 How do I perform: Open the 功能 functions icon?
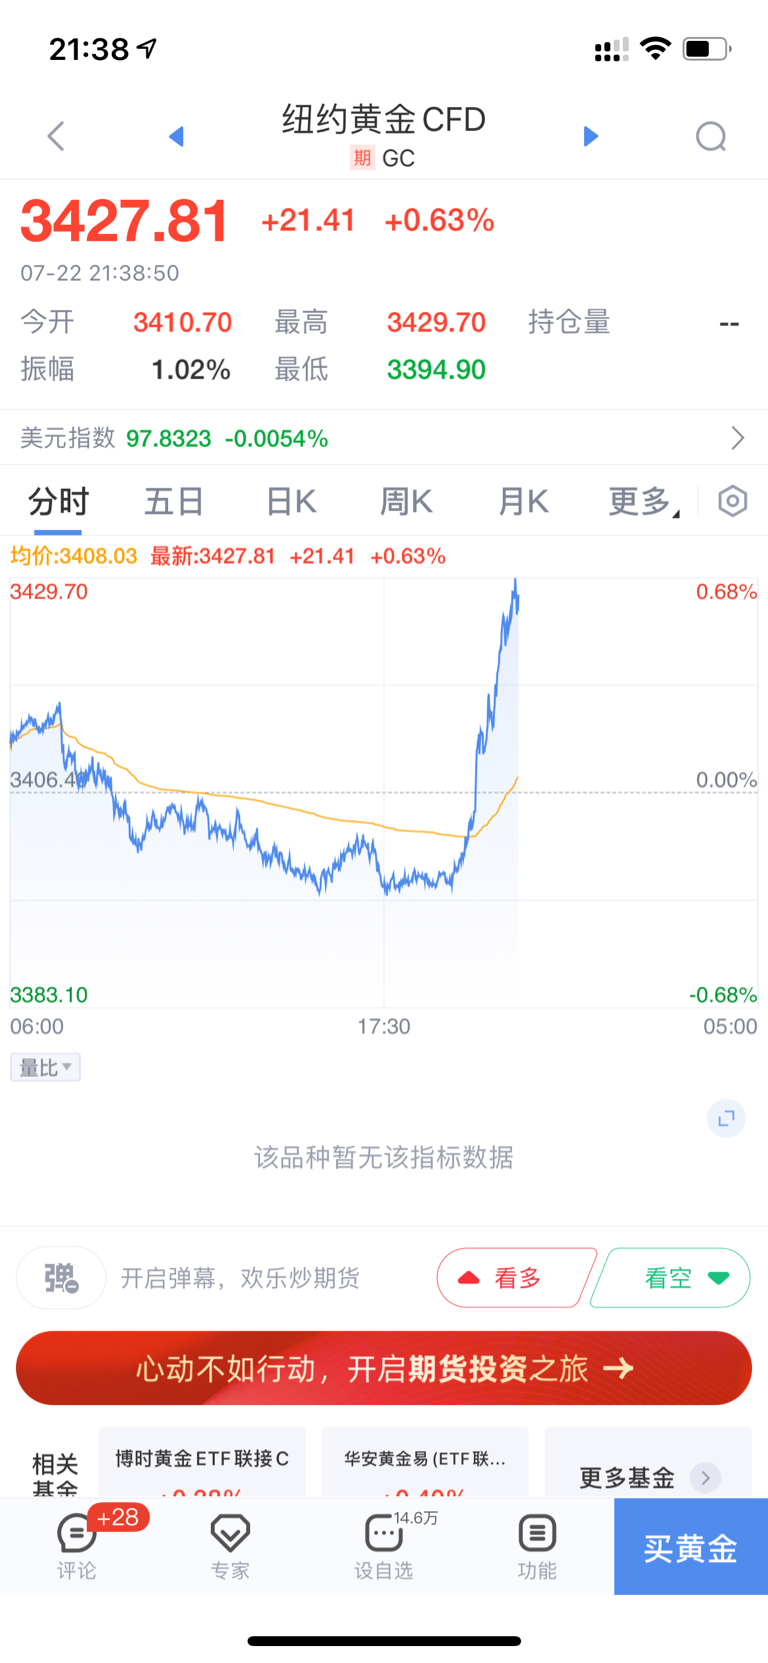537,1546
